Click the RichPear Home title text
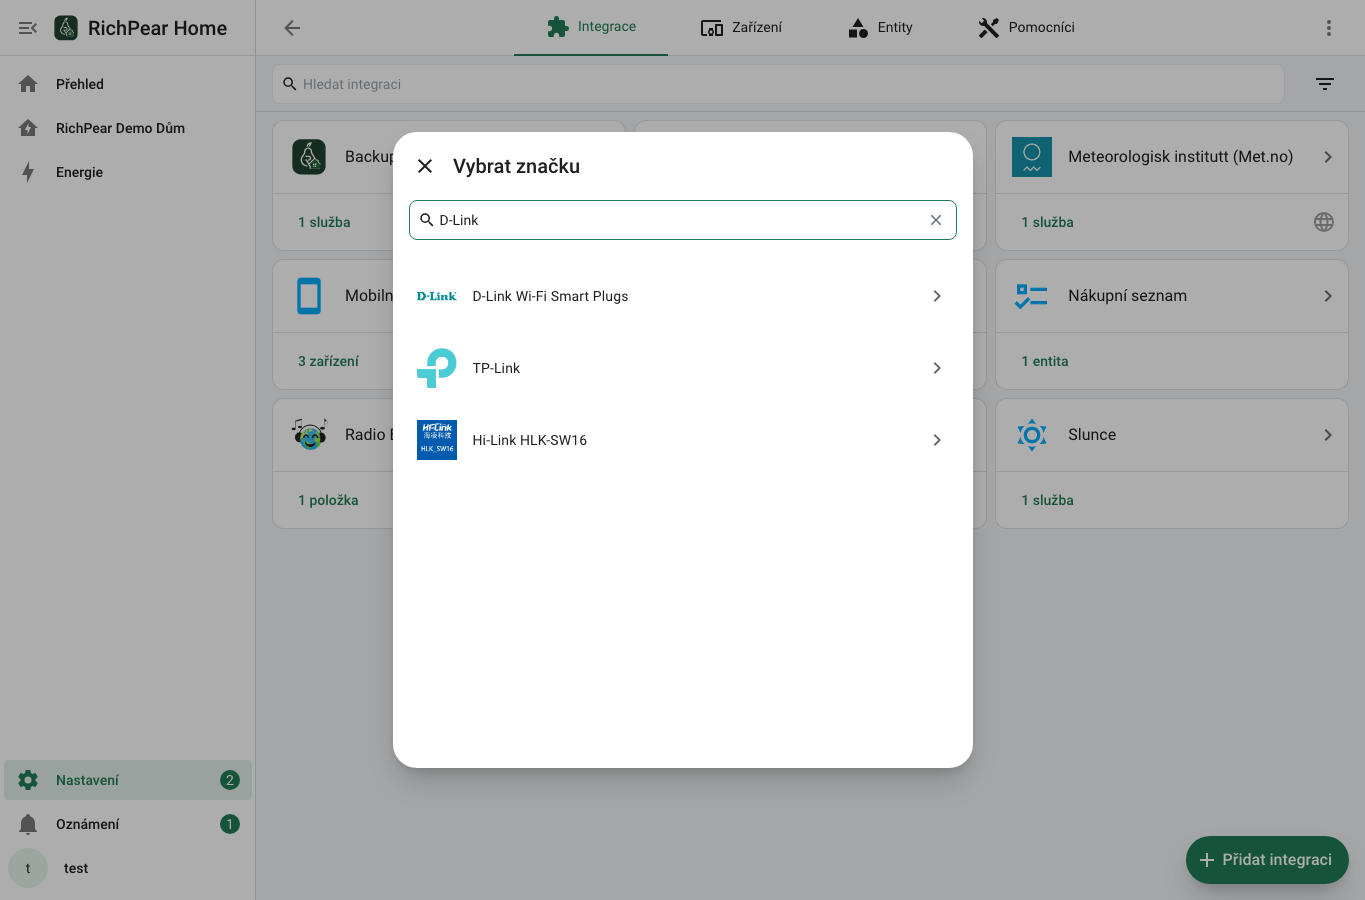Image resolution: width=1365 pixels, height=900 pixels. [x=157, y=28]
